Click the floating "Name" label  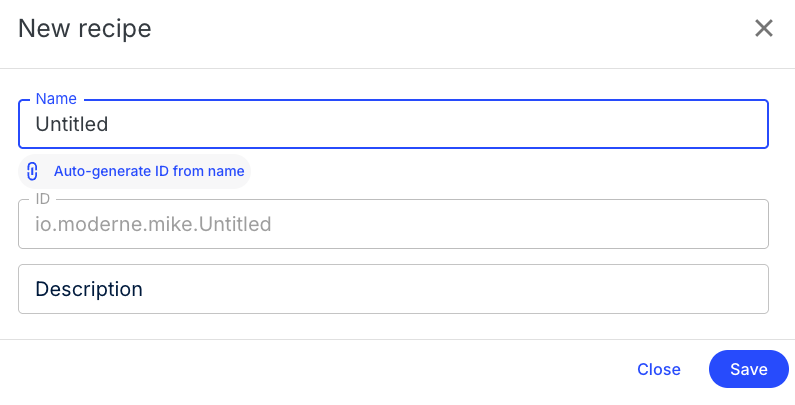(58, 99)
